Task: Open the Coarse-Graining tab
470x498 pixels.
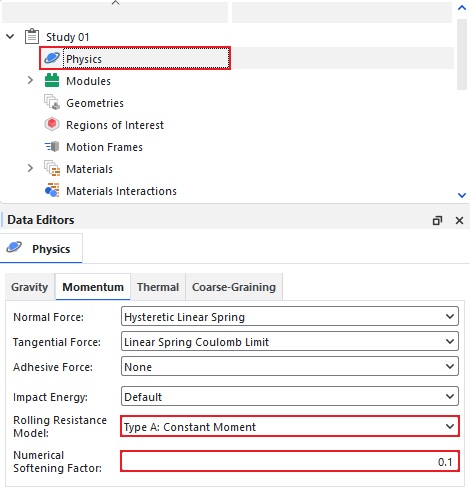Action: (234, 287)
